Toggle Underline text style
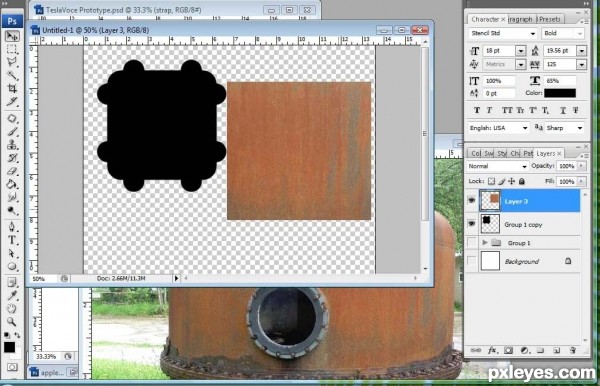The height and width of the screenshot is (386, 600). tap(563, 111)
